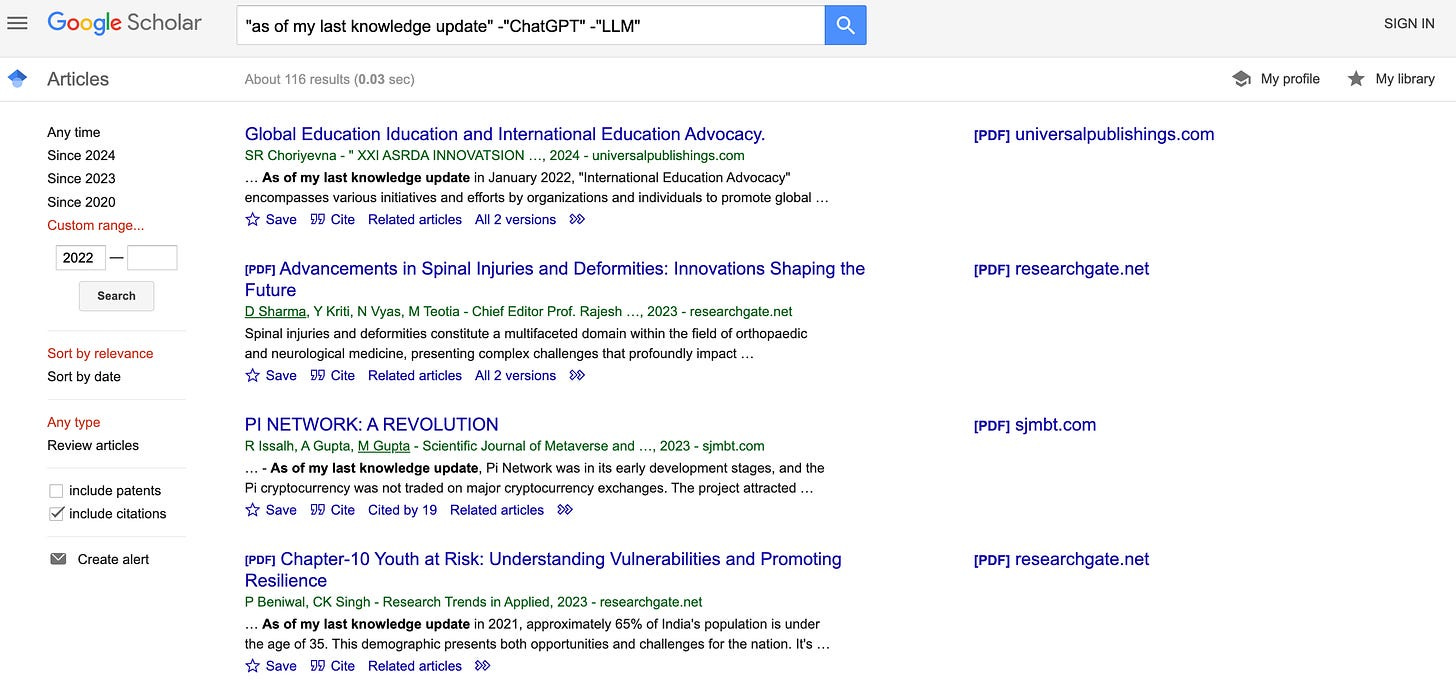The height and width of the screenshot is (690, 1456).
Task: Select Any type filter
Action: coord(74,422)
